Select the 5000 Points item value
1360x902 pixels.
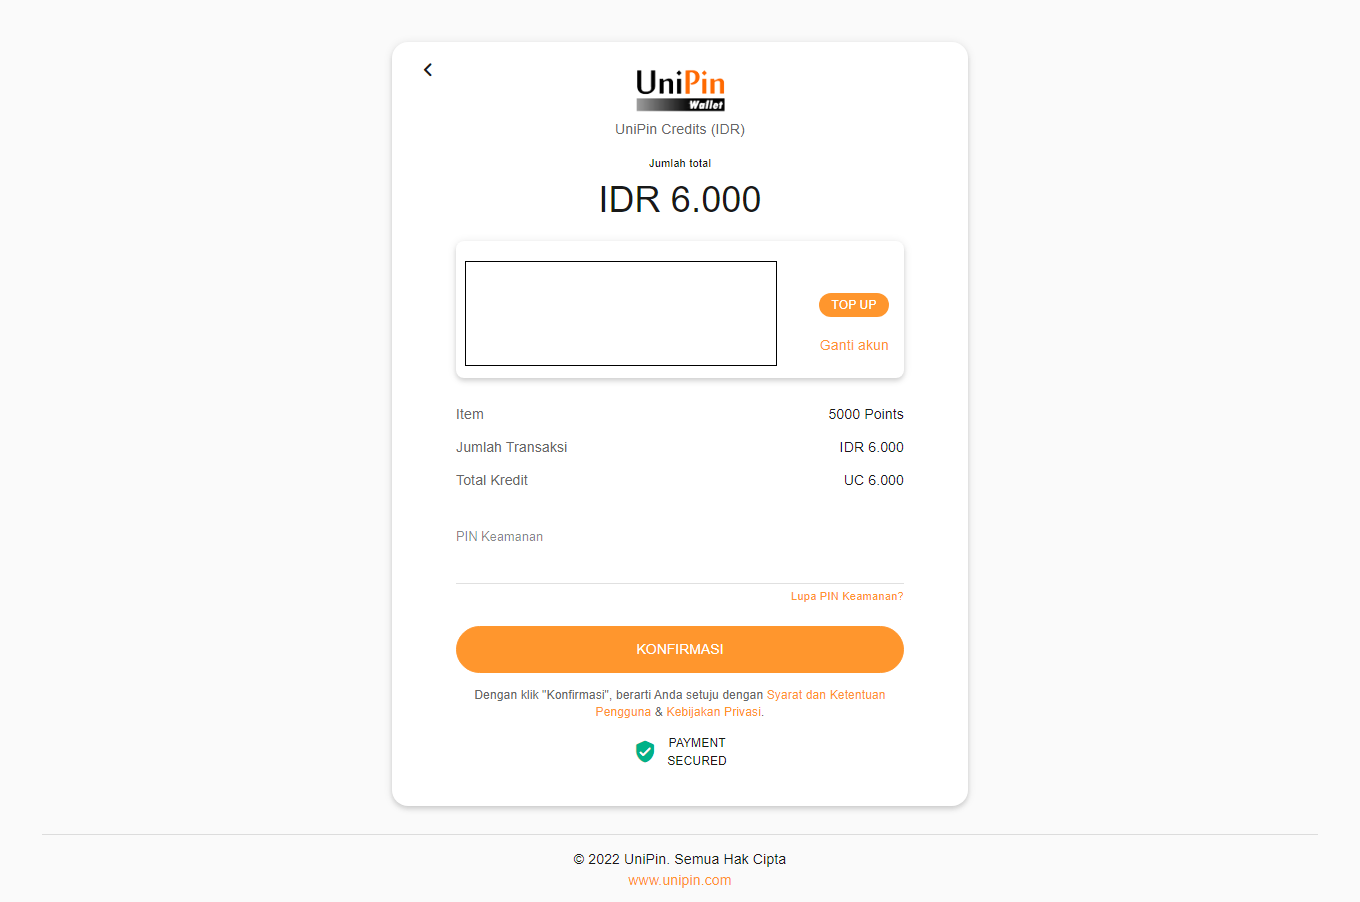[866, 414]
